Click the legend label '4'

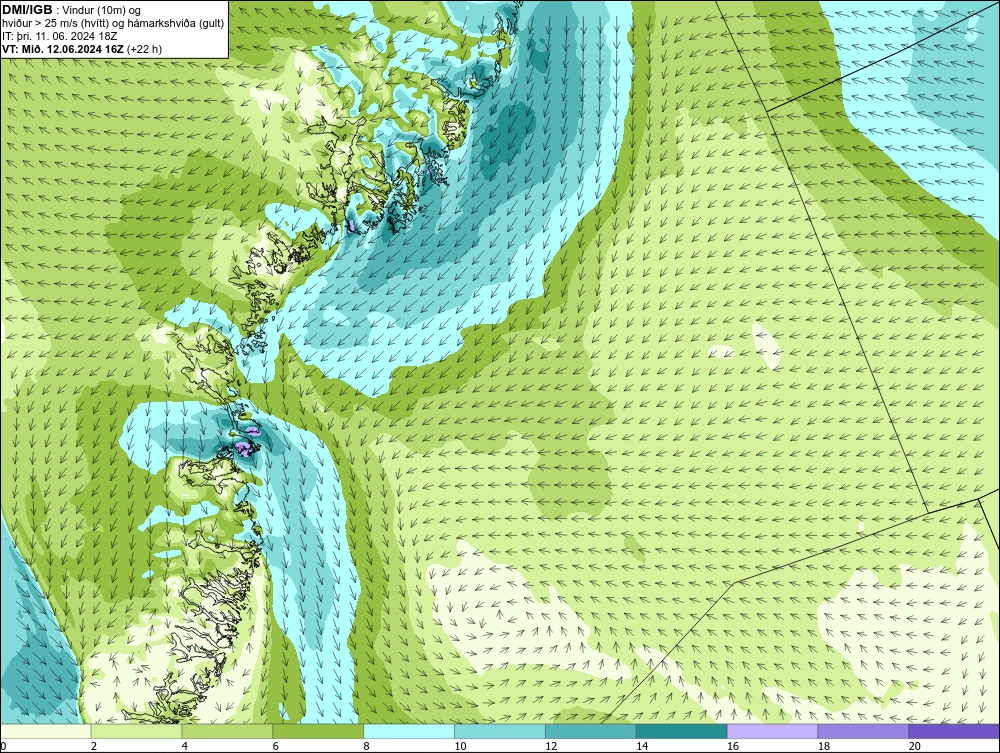point(185,746)
